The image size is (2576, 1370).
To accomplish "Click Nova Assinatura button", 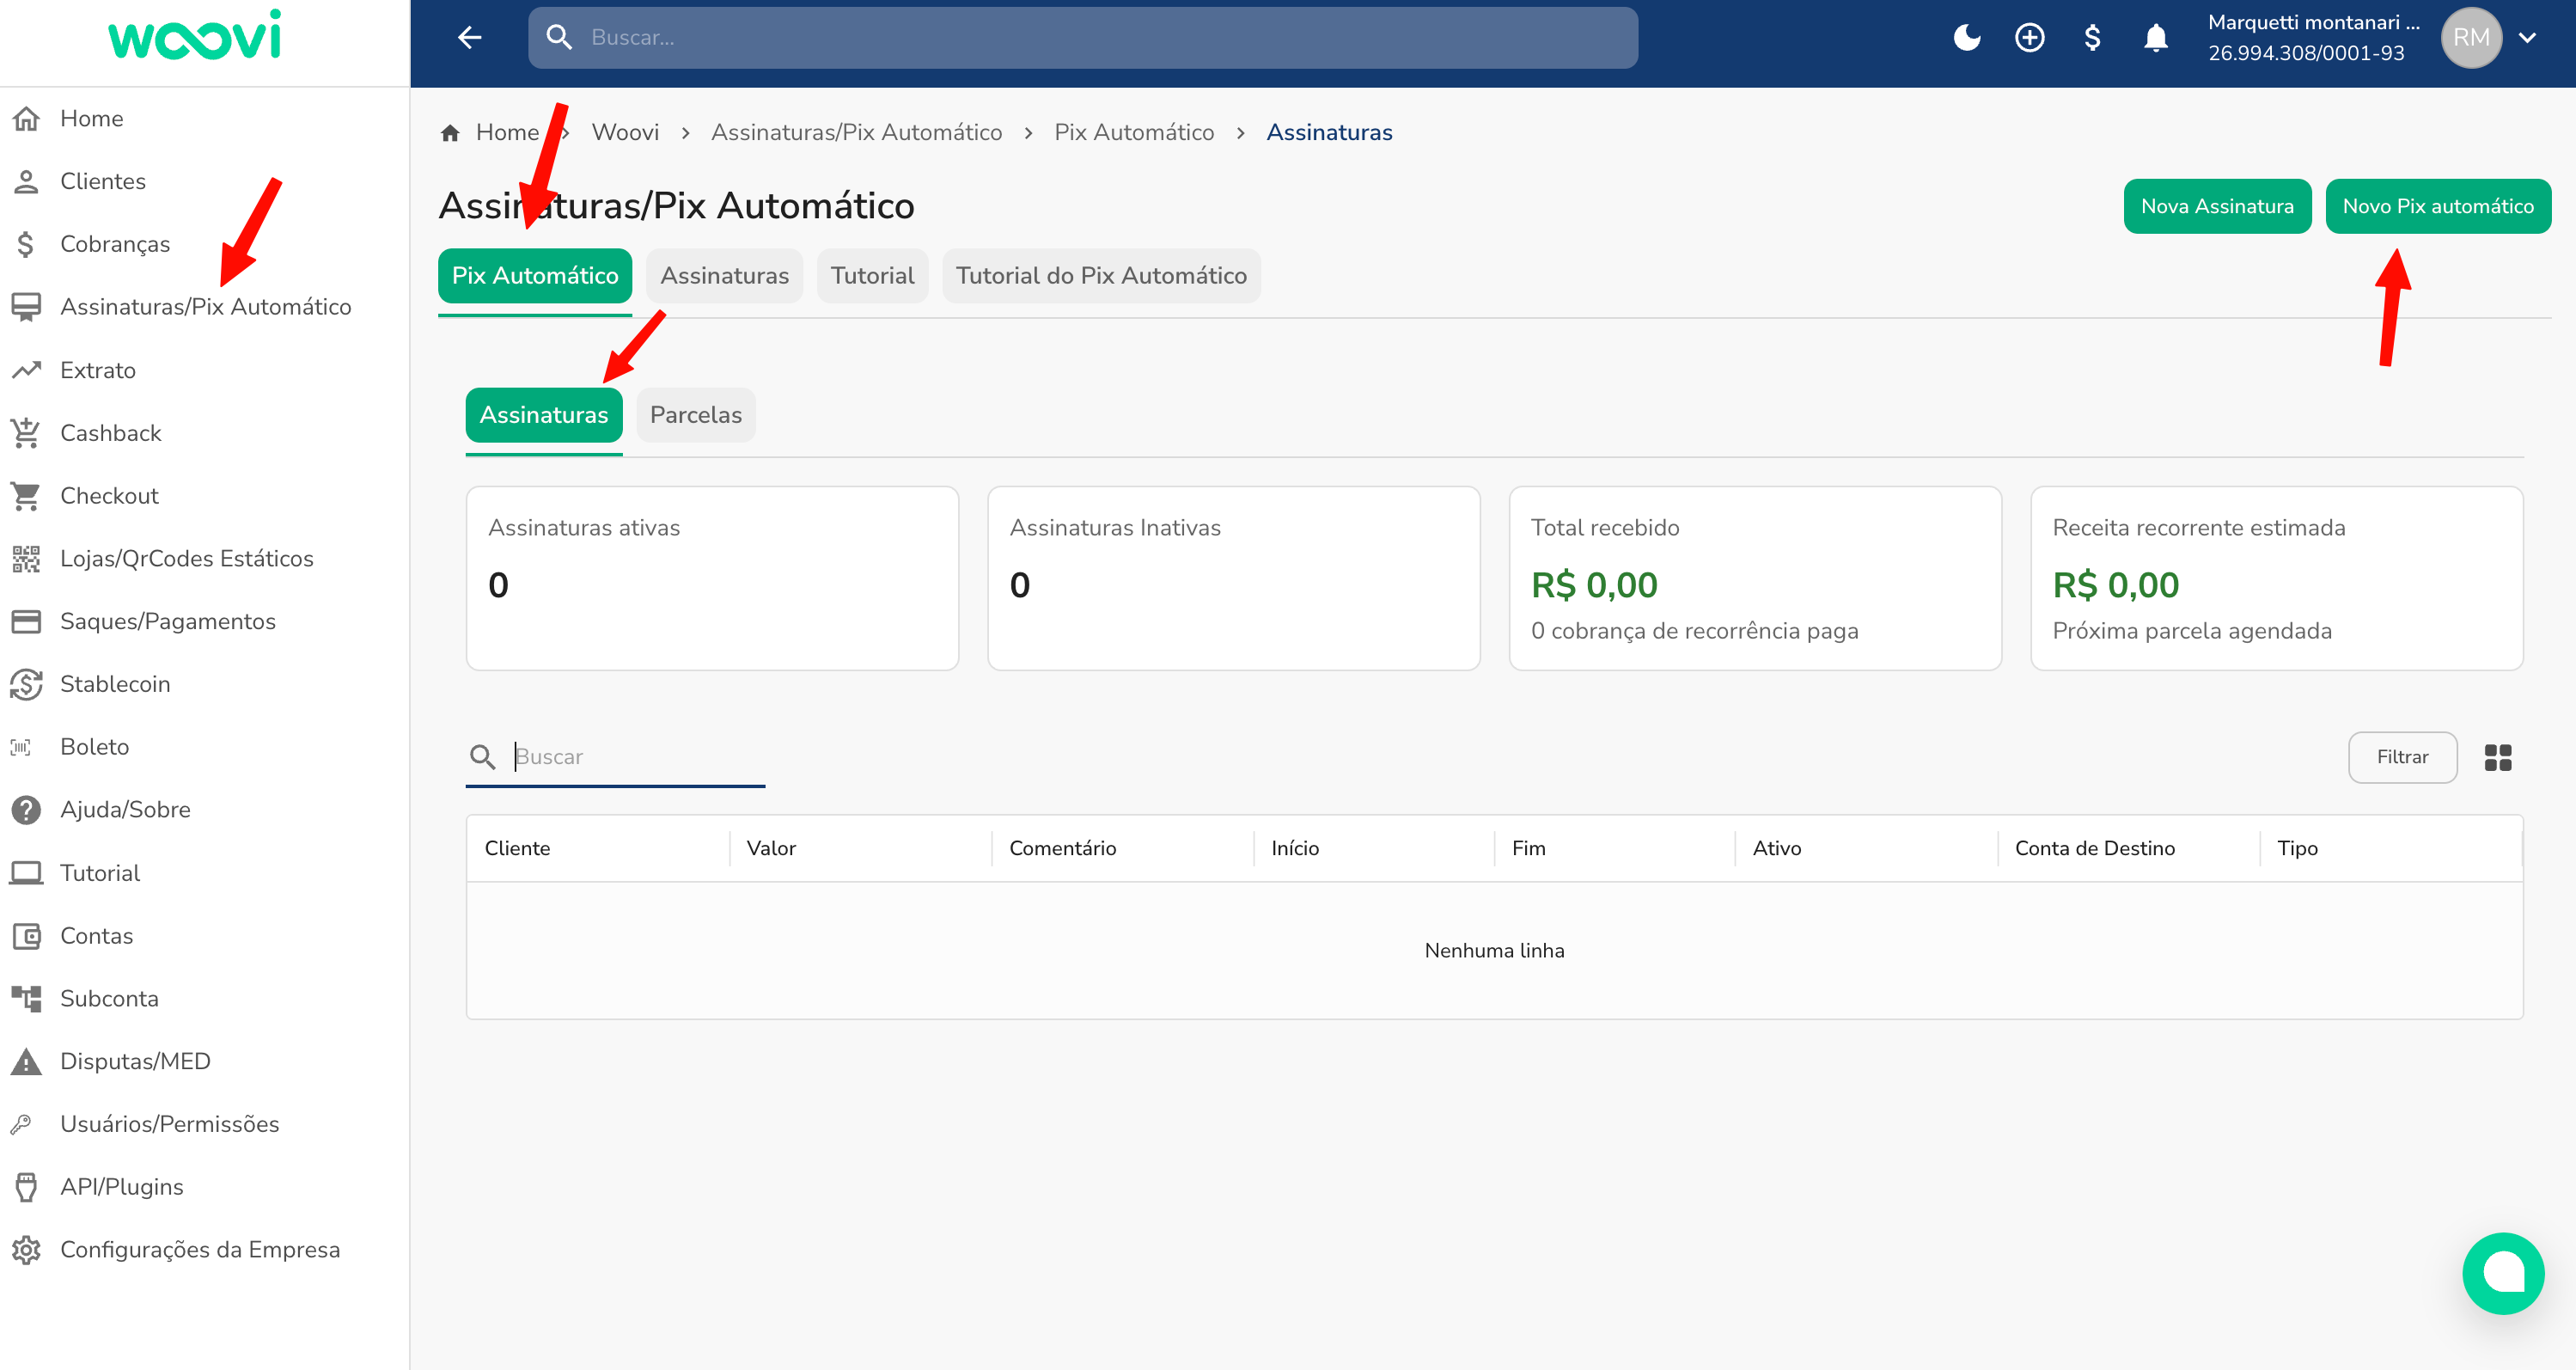I will (x=2217, y=206).
